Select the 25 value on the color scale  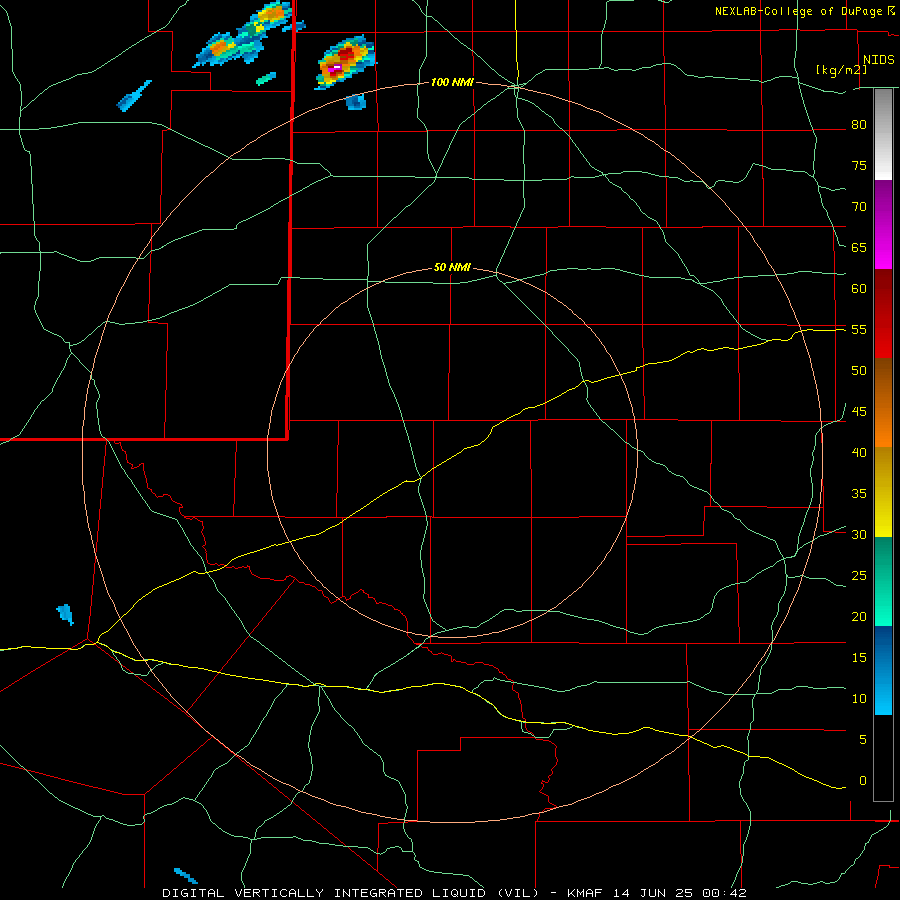pos(859,576)
